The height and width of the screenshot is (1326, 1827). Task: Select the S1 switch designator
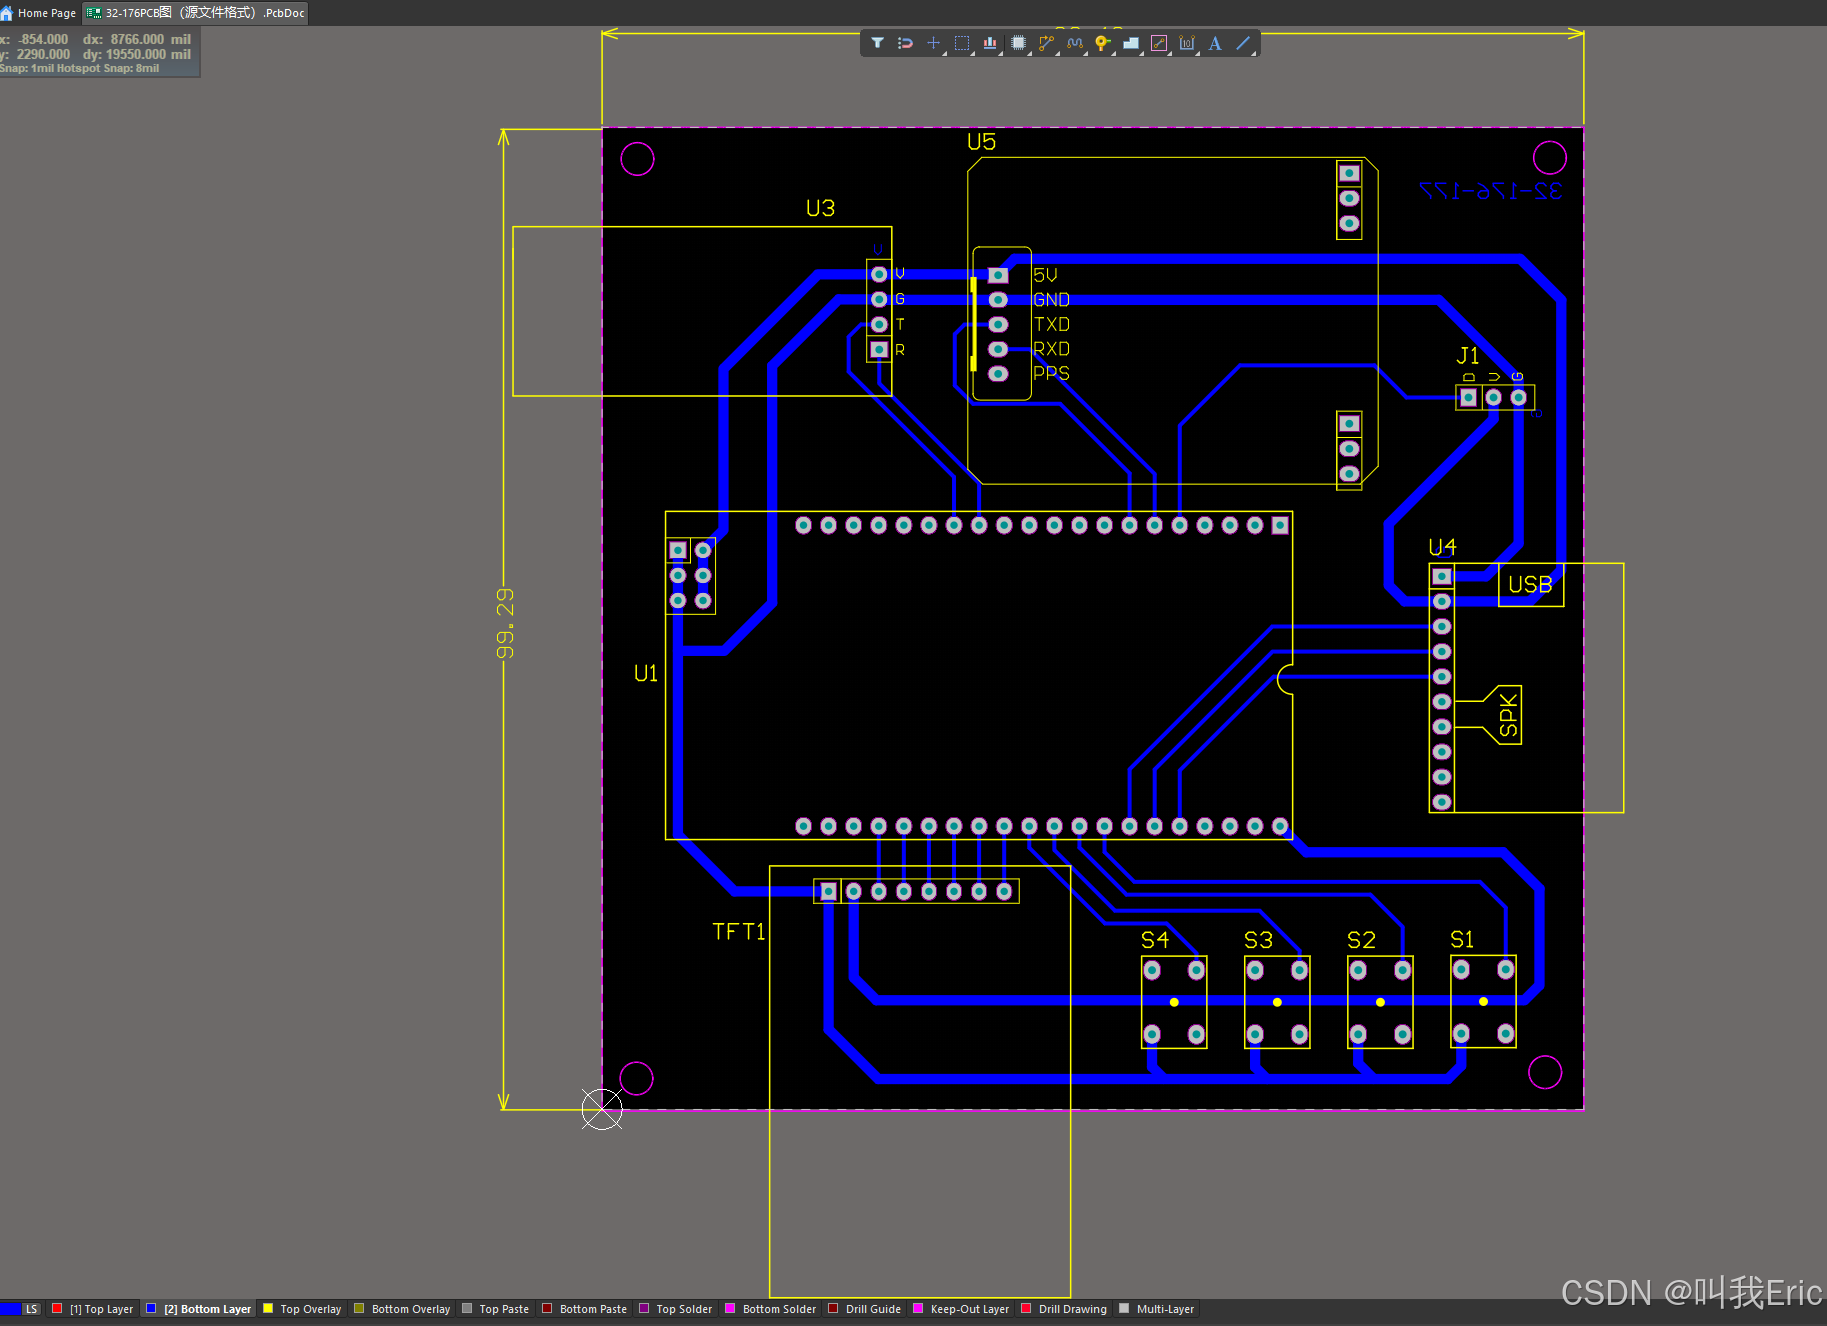1462,940
